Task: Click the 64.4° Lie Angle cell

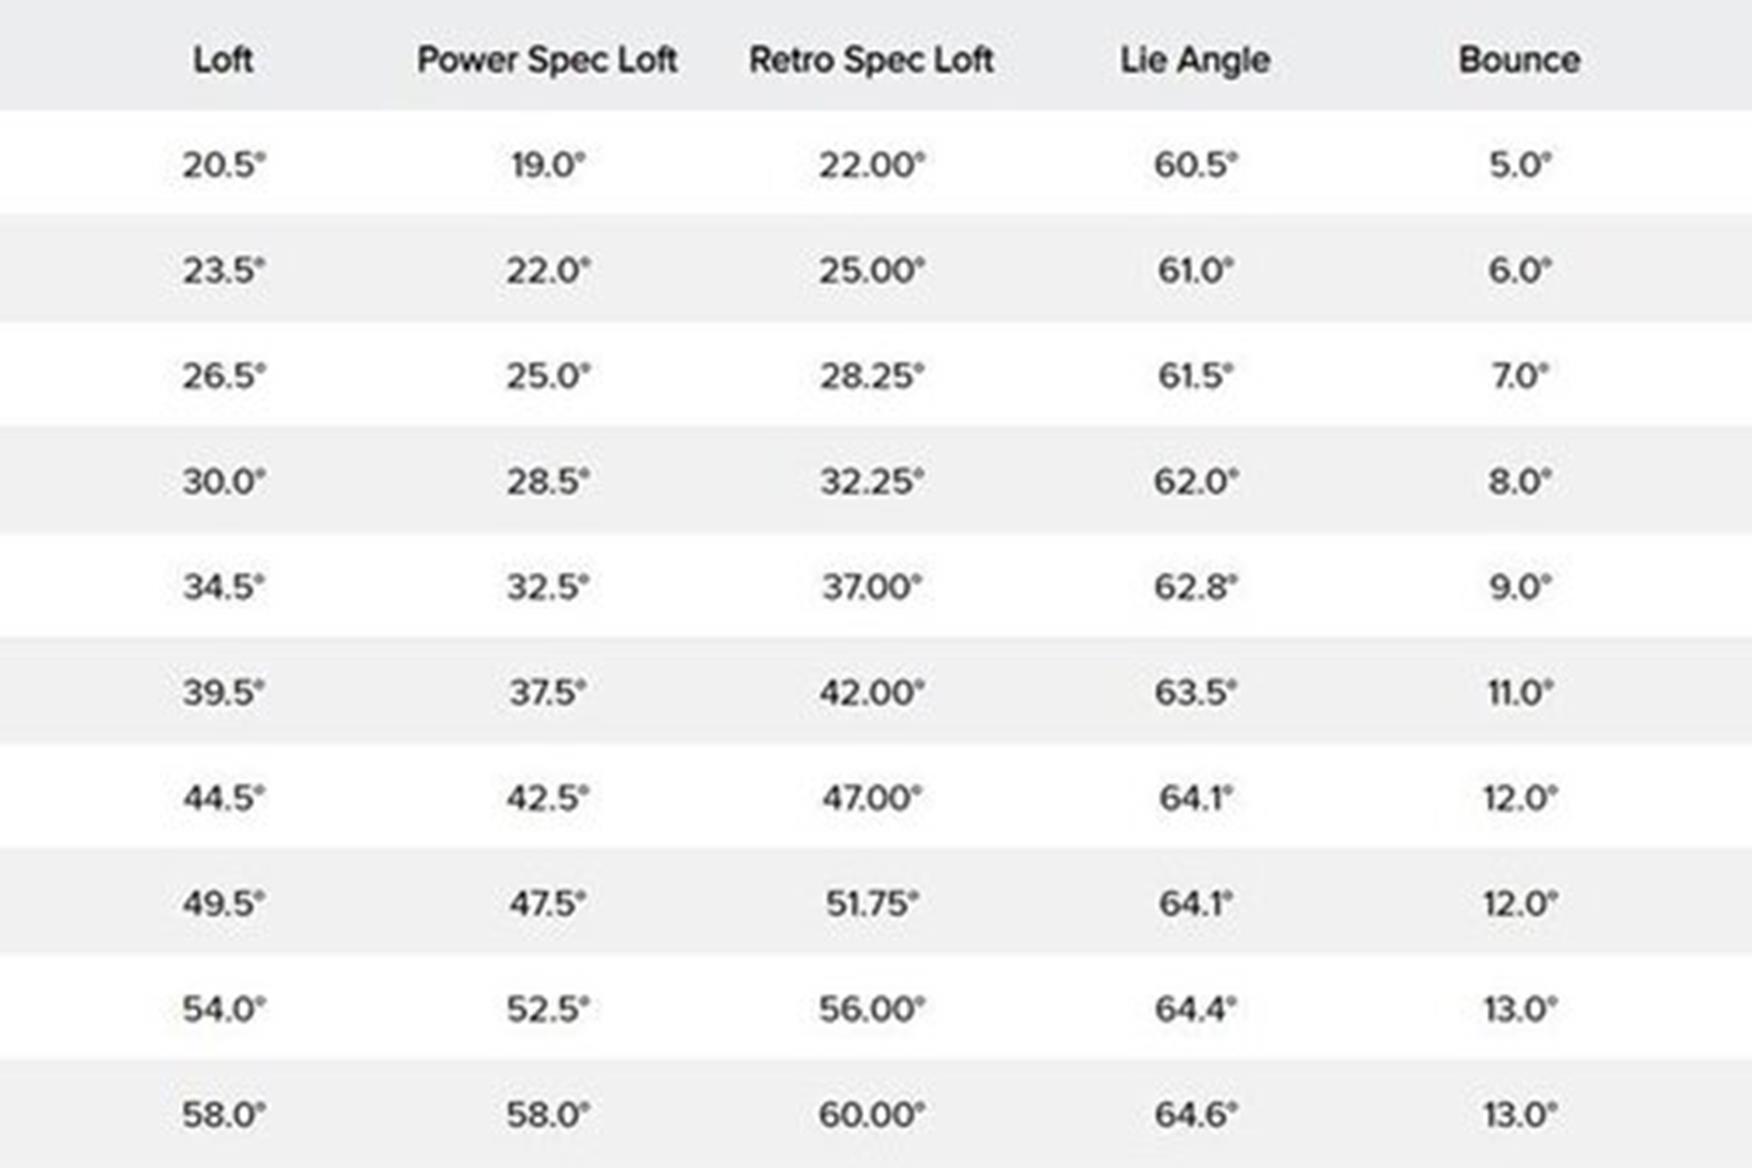Action: [1195, 1009]
